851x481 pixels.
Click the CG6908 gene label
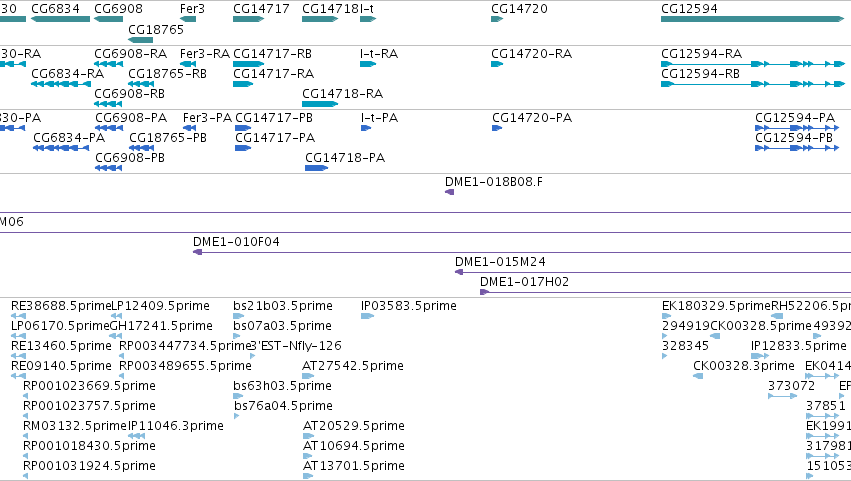point(118,9)
